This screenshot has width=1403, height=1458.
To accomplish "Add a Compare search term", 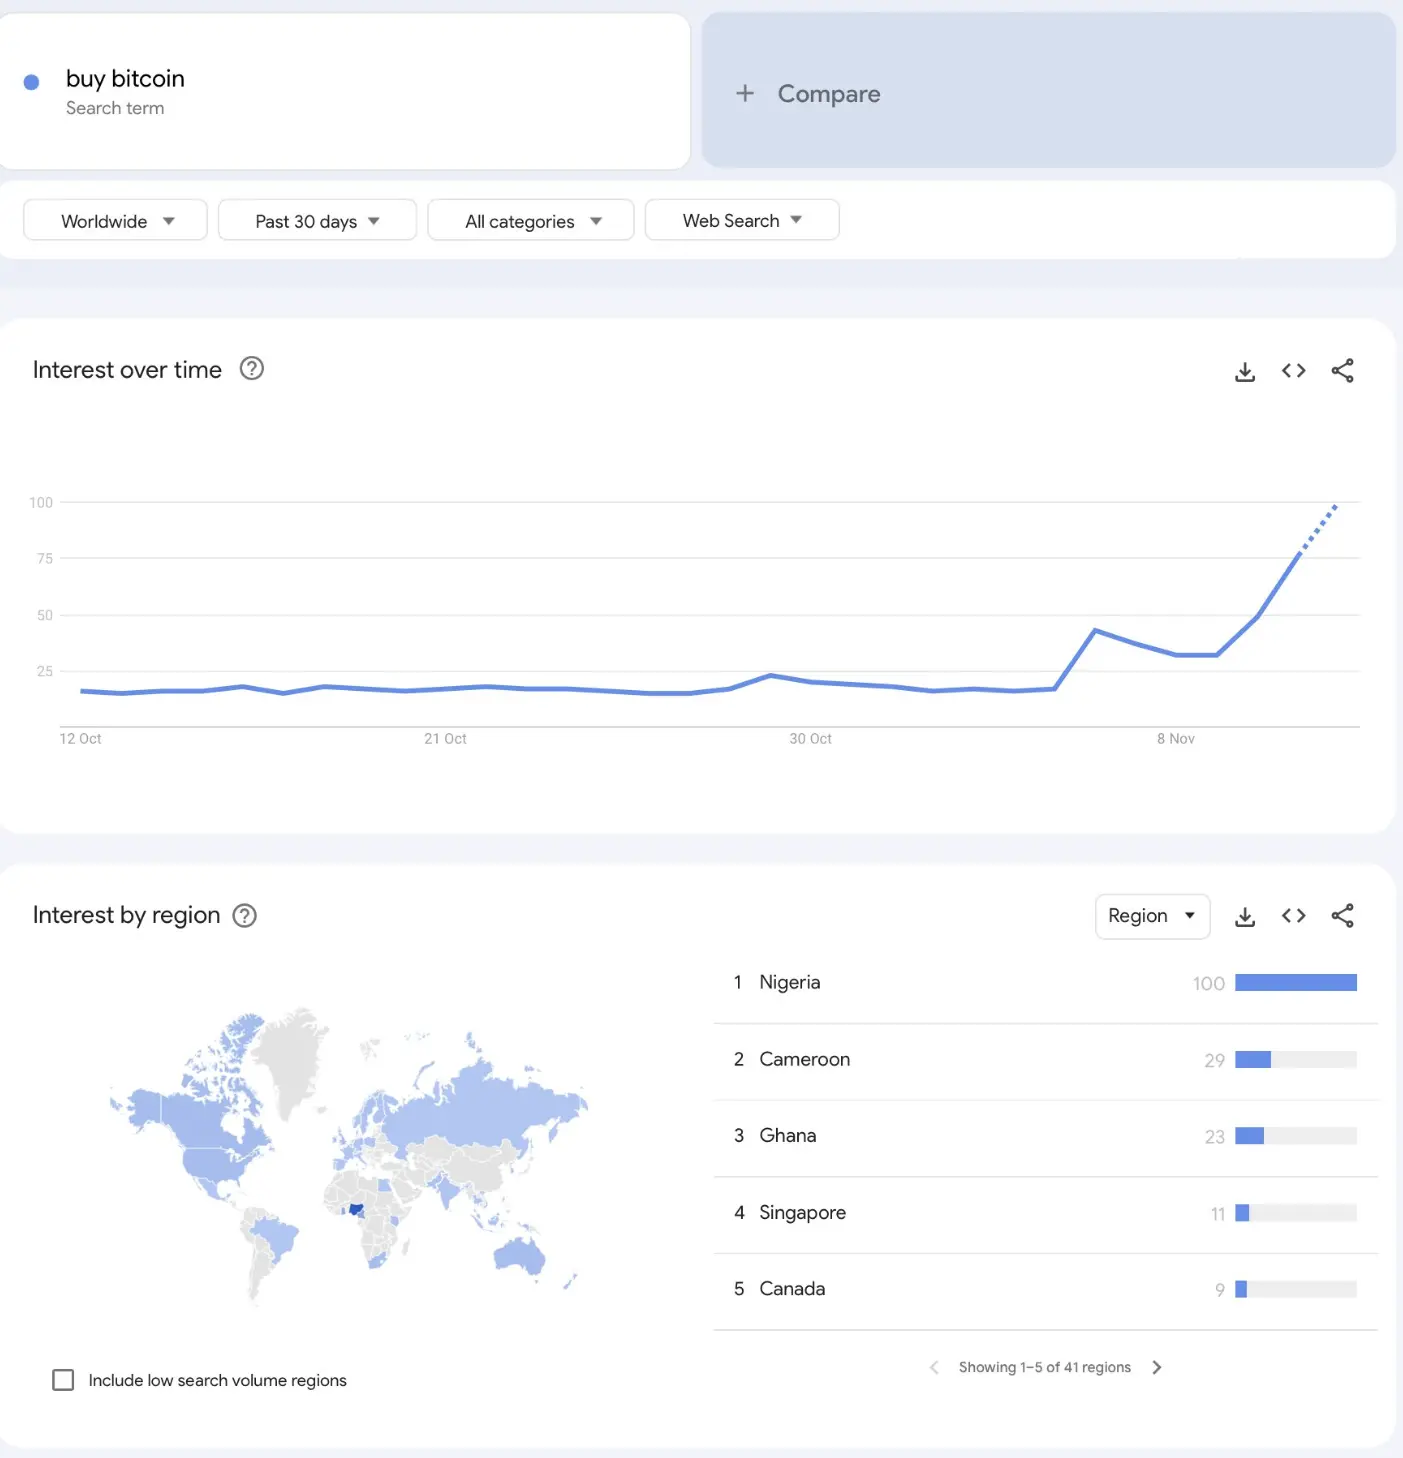I will click(810, 94).
